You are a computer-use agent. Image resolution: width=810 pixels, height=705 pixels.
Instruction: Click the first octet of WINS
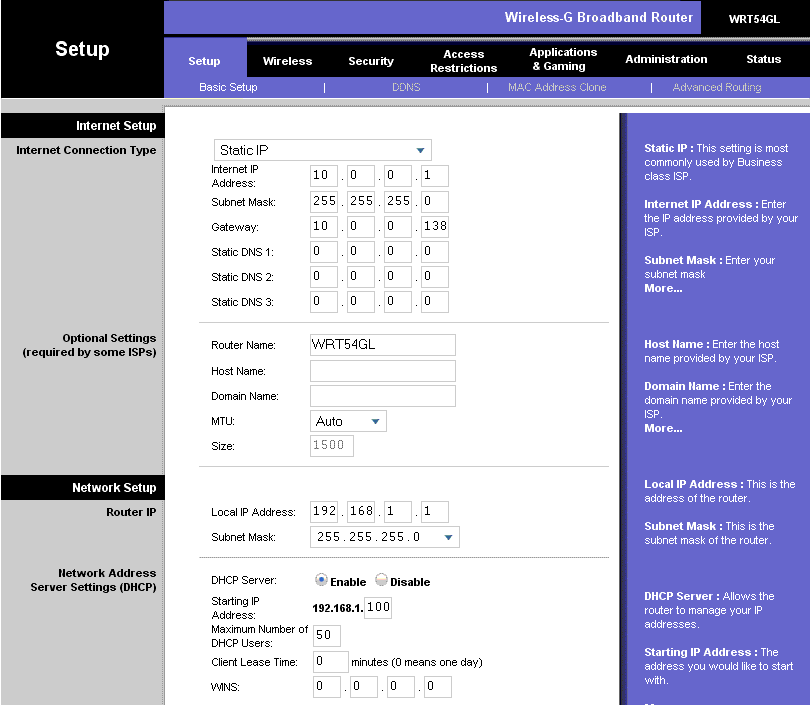pyautogui.click(x=327, y=687)
